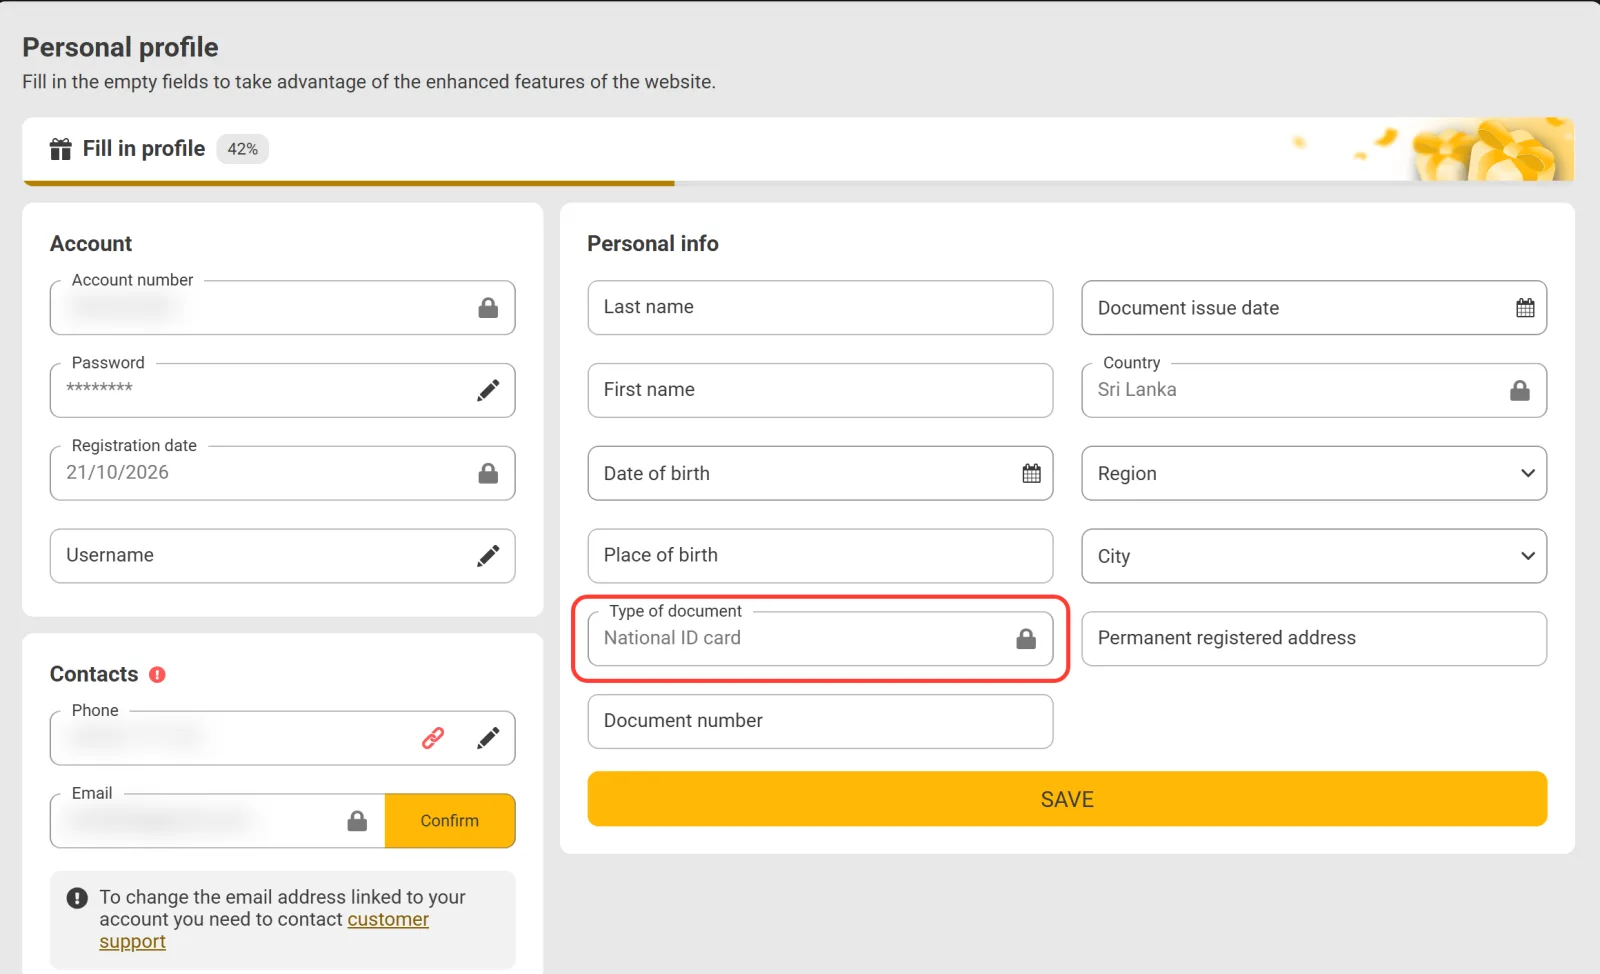Click the 'Personal info' heading
This screenshot has height=974, width=1600.
(x=653, y=244)
